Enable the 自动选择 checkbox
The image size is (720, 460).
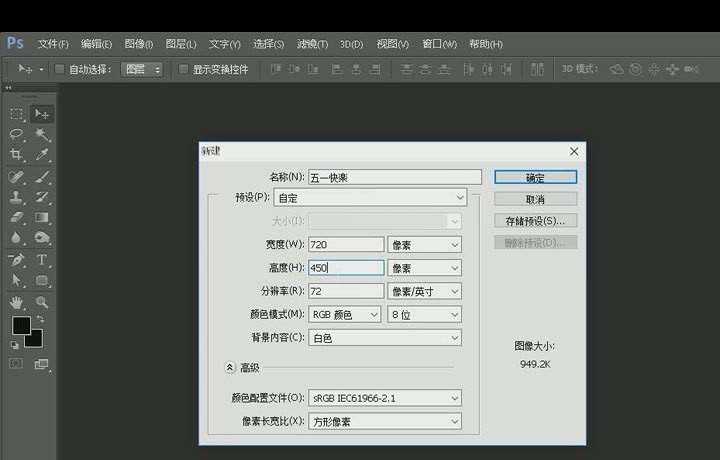point(60,69)
